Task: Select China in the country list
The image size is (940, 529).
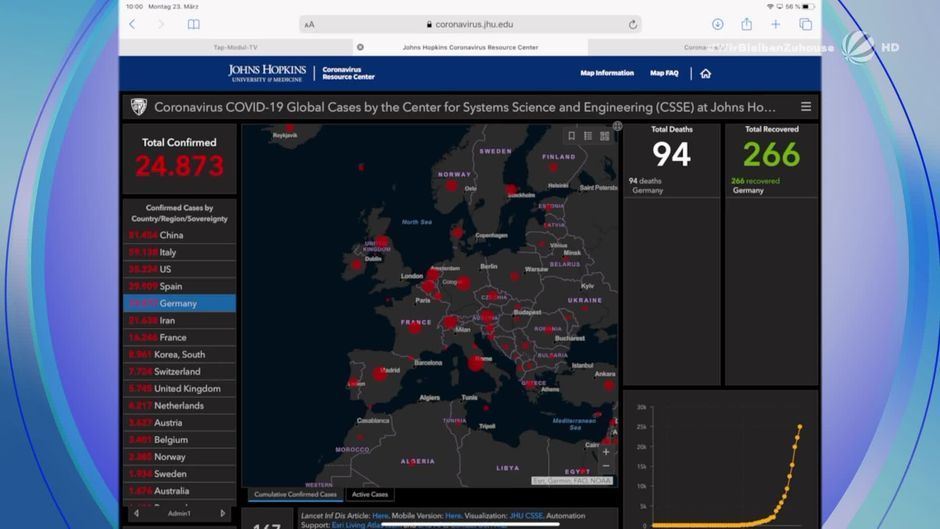Action: [179, 235]
